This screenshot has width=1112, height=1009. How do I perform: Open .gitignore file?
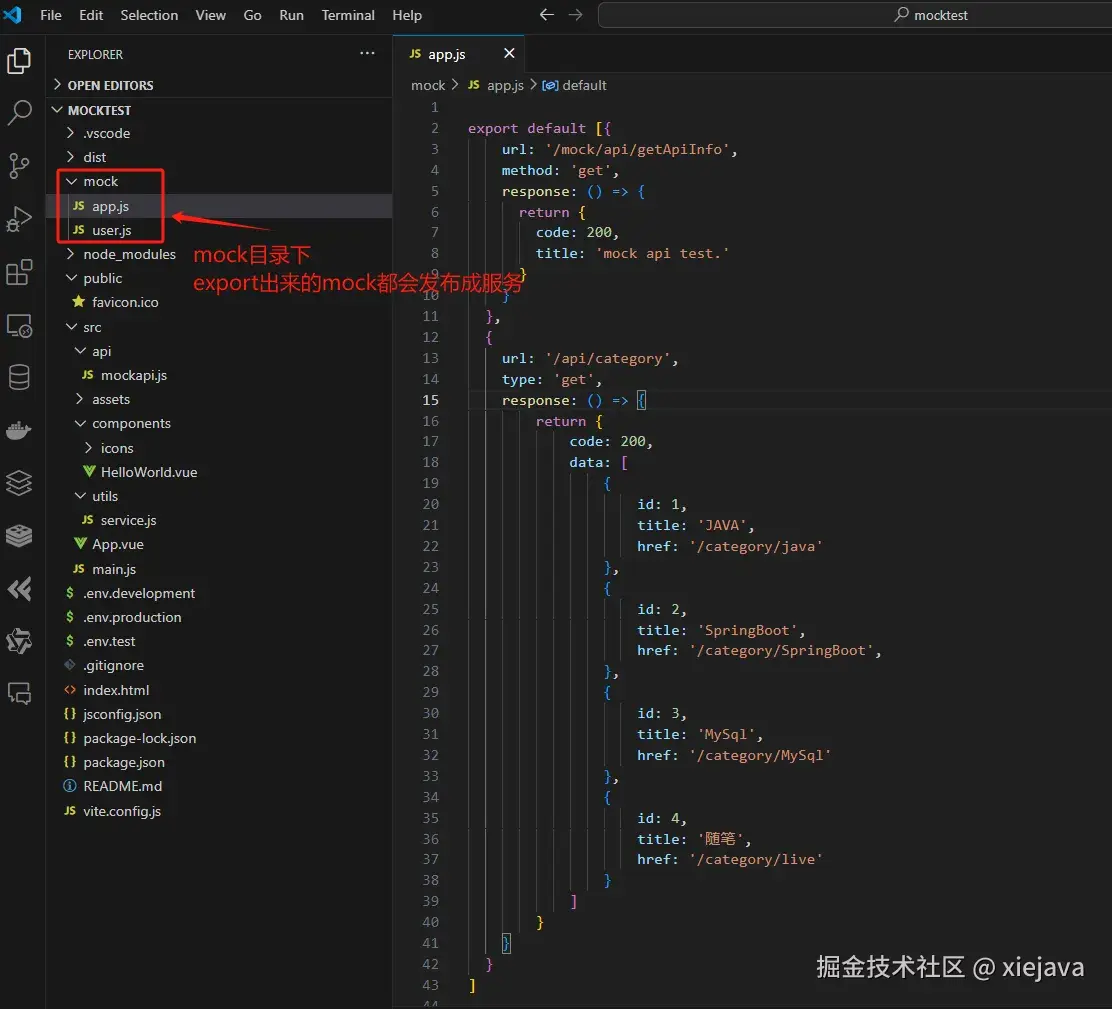(x=219, y=666)
